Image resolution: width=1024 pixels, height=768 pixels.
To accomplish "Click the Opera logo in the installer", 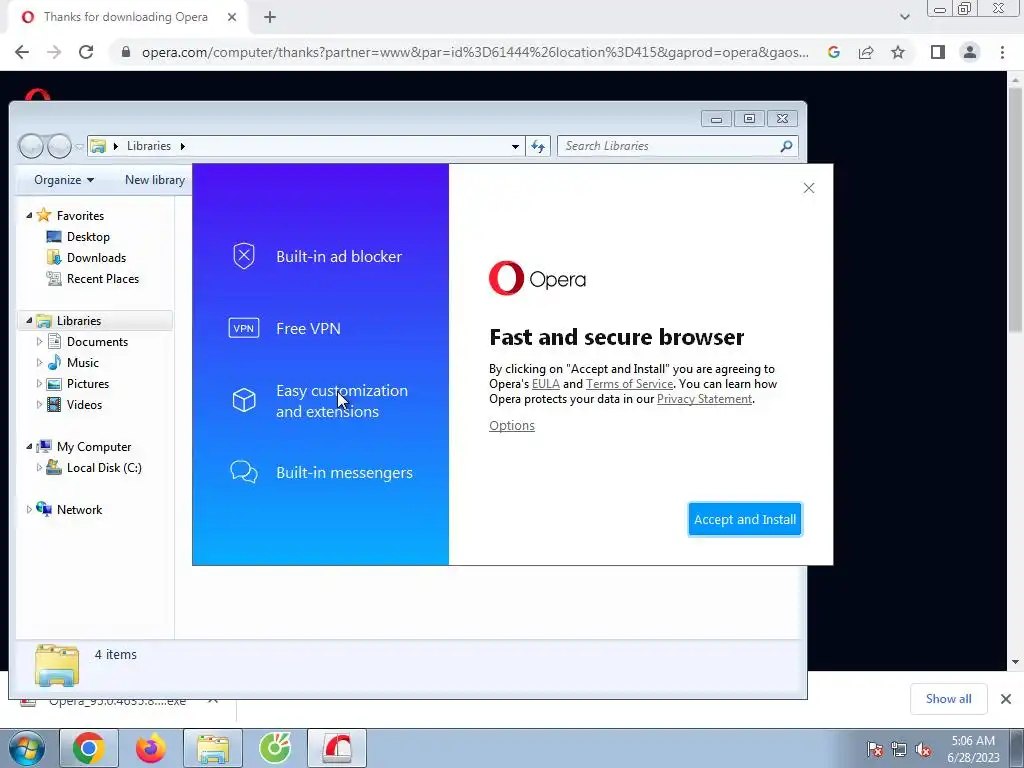I will 537,278.
